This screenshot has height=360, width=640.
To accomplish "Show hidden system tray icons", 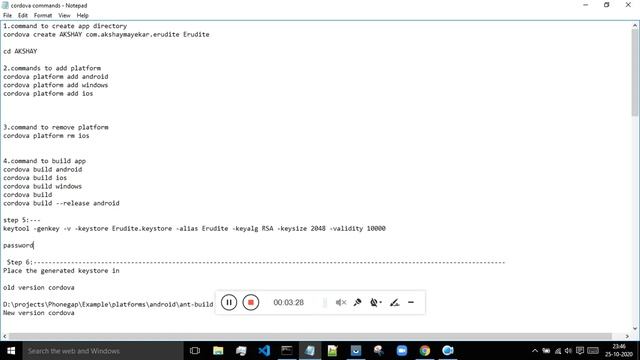I will [x=535, y=351].
